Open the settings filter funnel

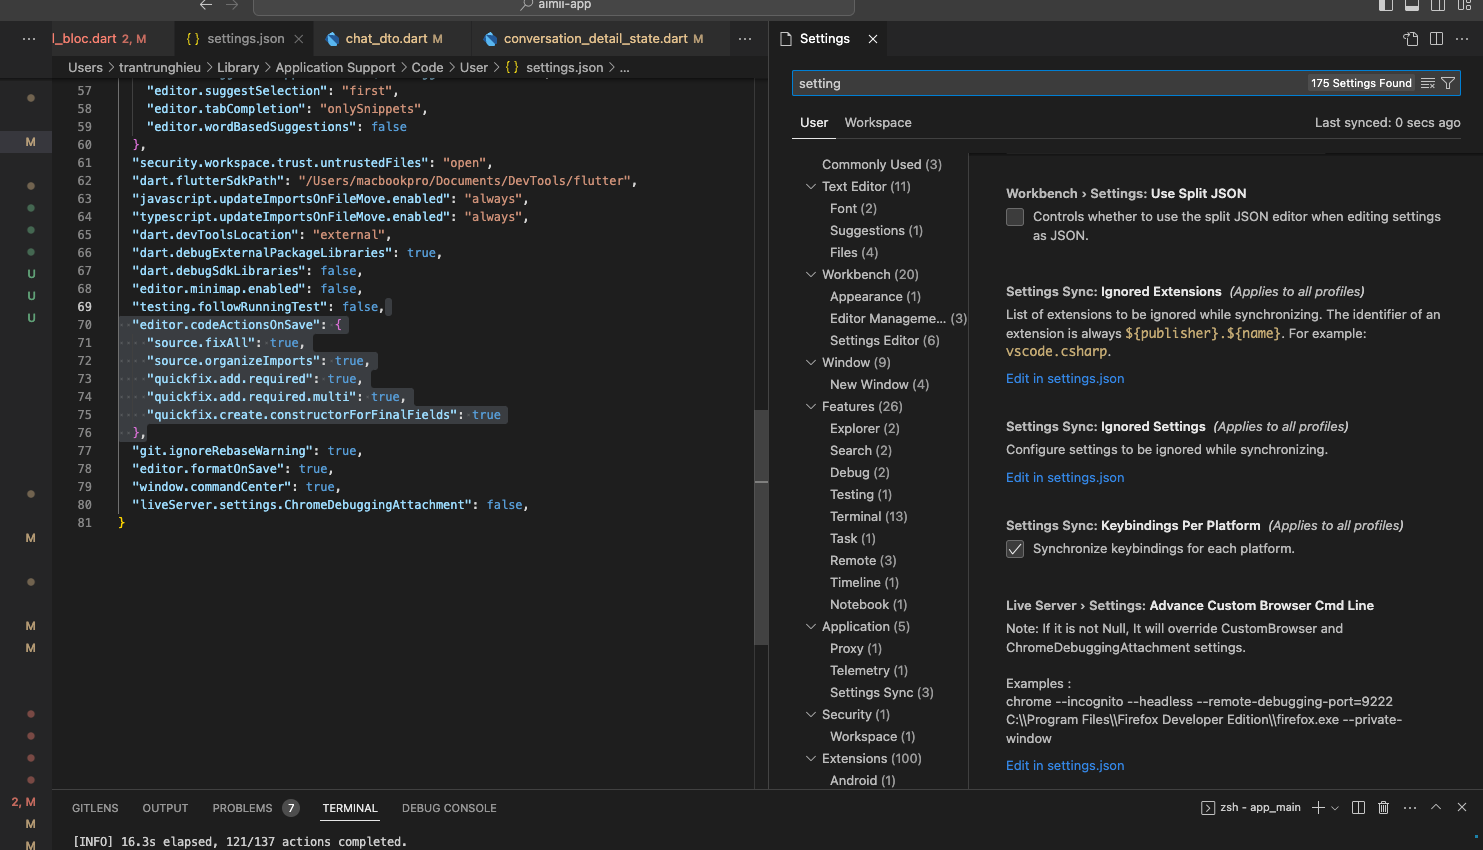click(1447, 83)
